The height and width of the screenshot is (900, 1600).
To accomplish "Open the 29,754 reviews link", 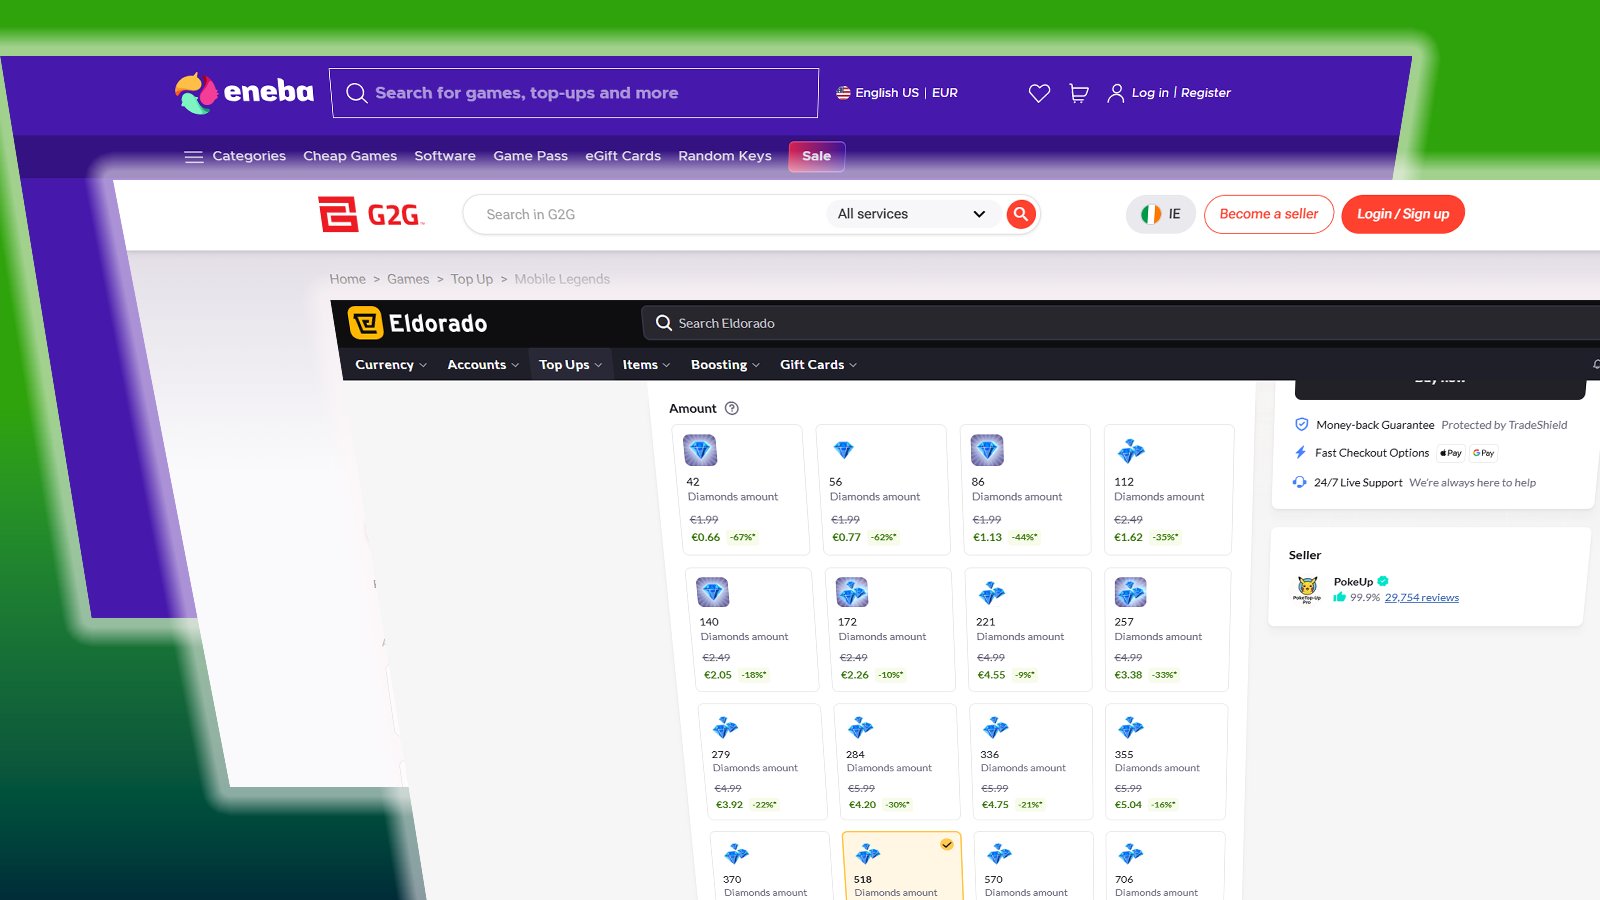I will tap(1422, 598).
